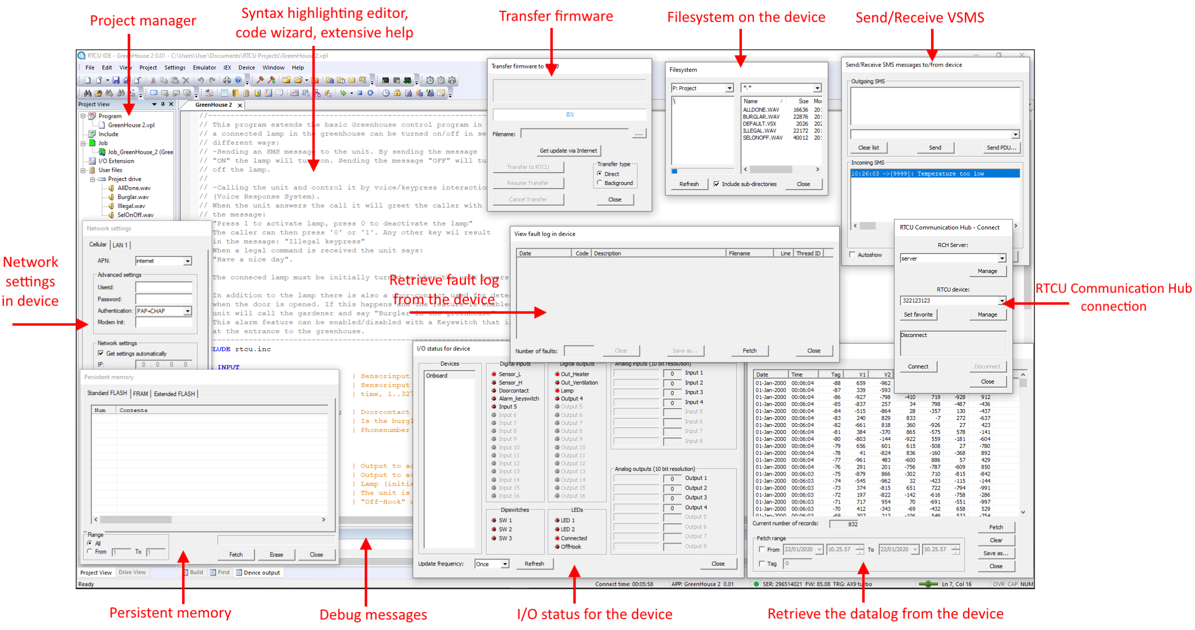Screen dimensions: 1195x630
Task: Switch to the LAN 1 tab
Action: (x=120, y=245)
